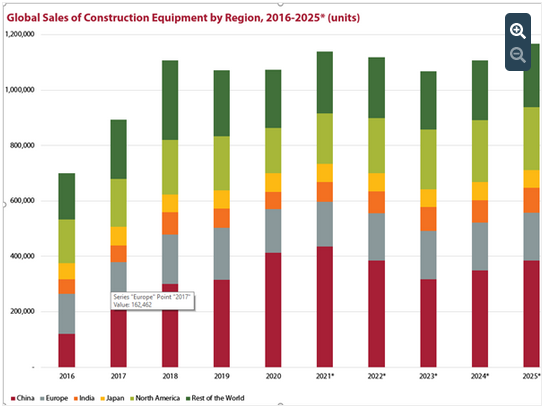Select the 1,000,000 vertical axis label

pyautogui.click(x=20, y=90)
